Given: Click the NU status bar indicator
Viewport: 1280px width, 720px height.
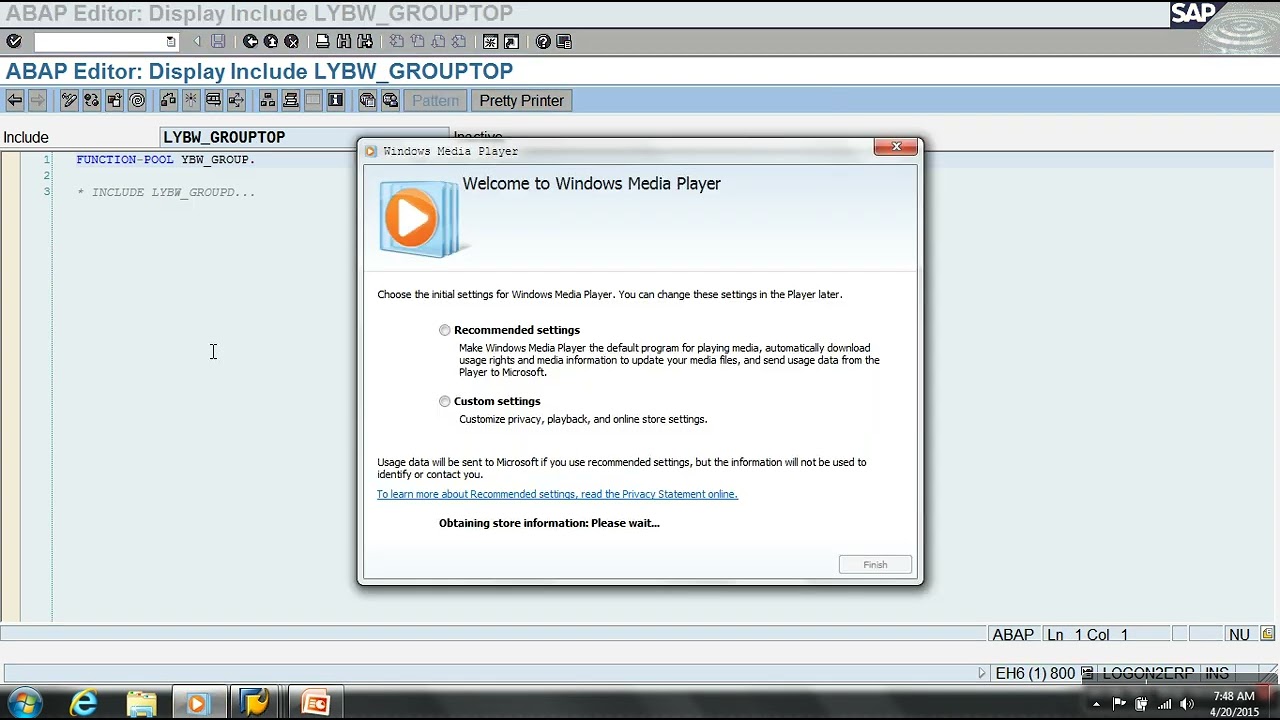Looking at the screenshot, I should click(1239, 634).
